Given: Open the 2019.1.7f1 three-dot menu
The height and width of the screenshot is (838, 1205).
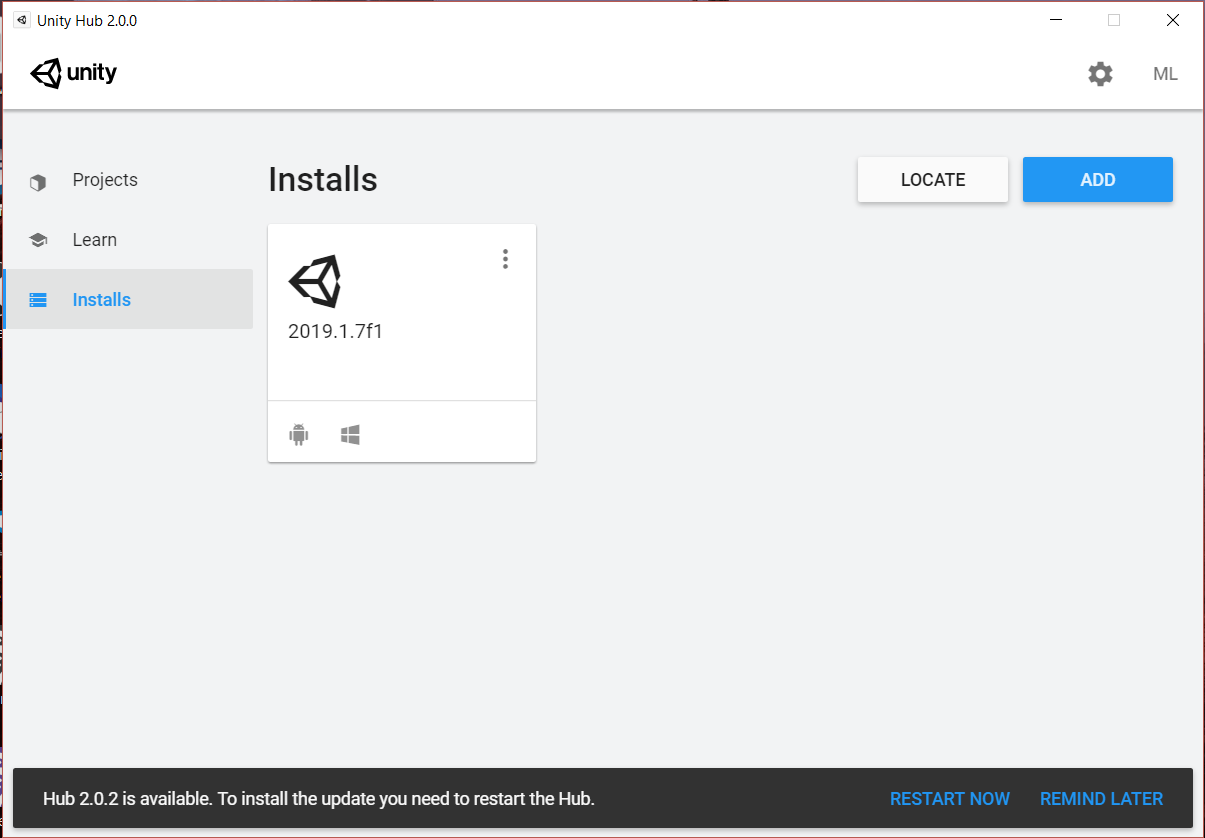Looking at the screenshot, I should tap(505, 259).
